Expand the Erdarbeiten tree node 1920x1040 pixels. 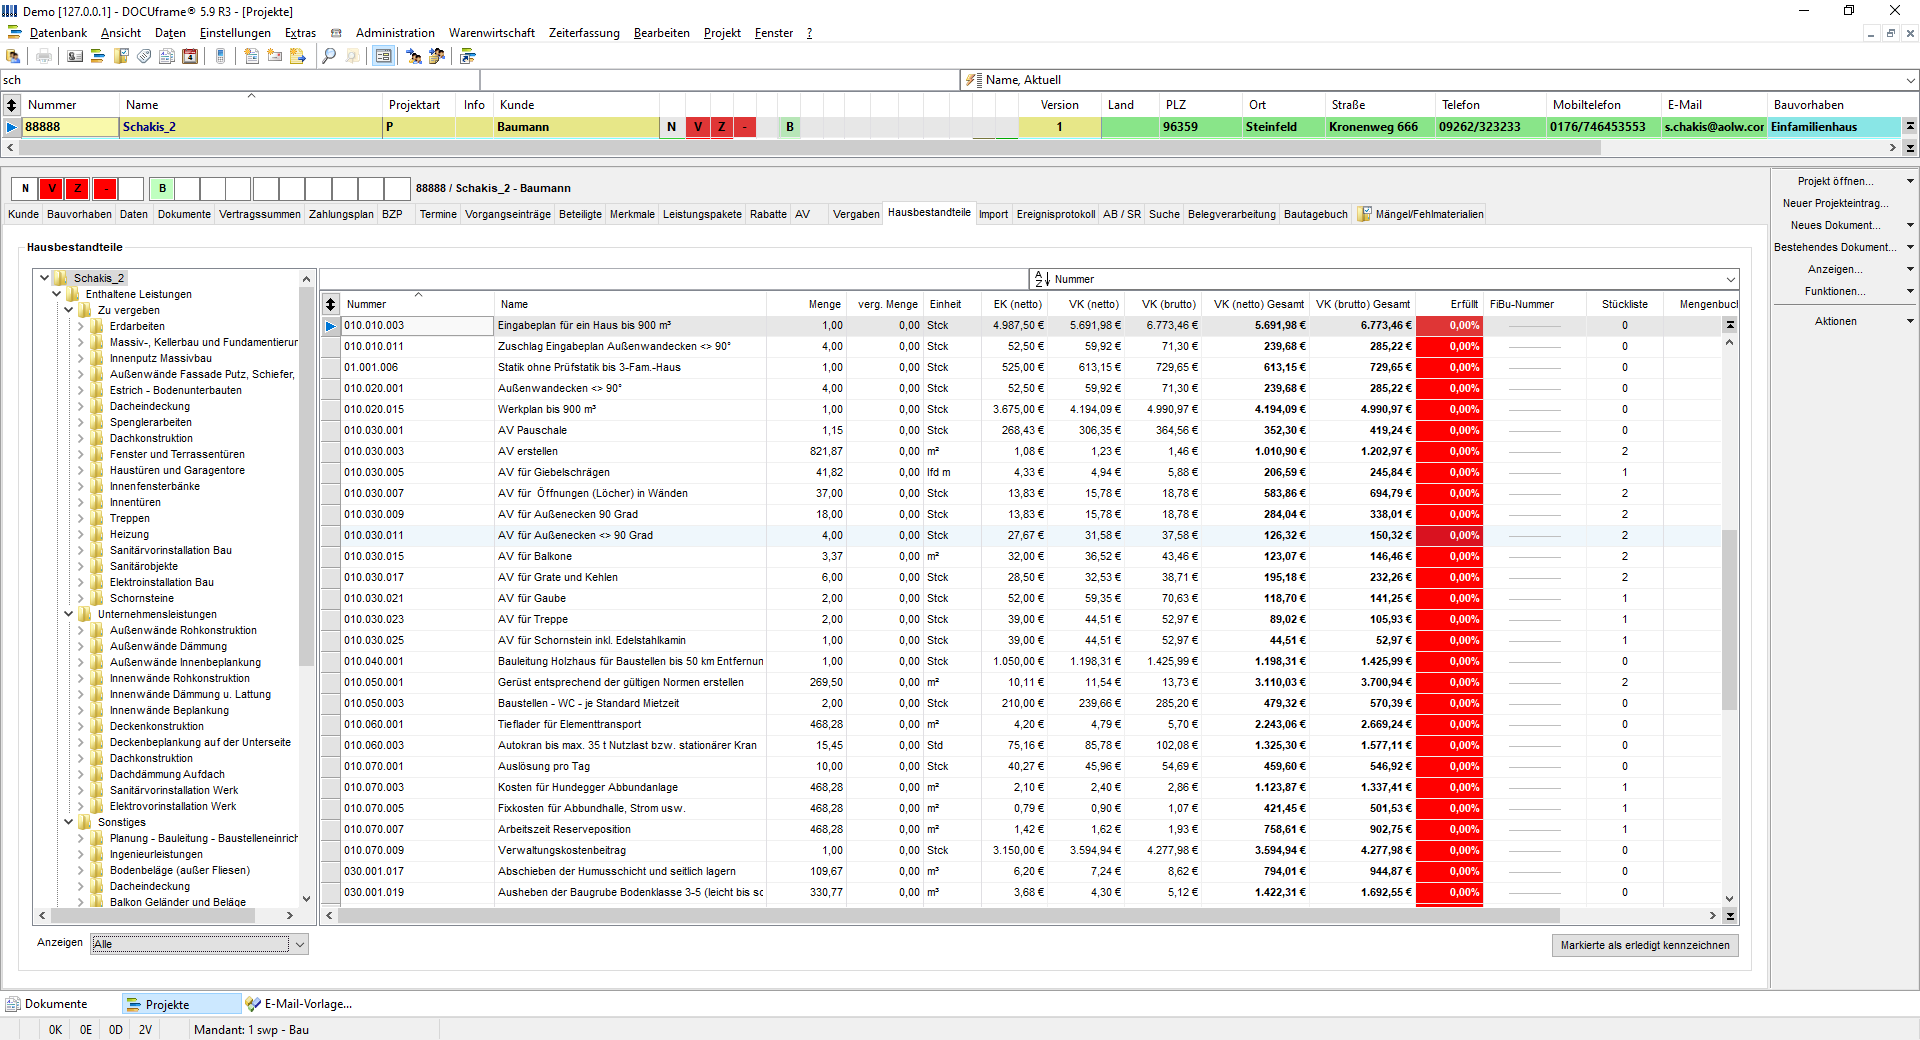(81, 326)
